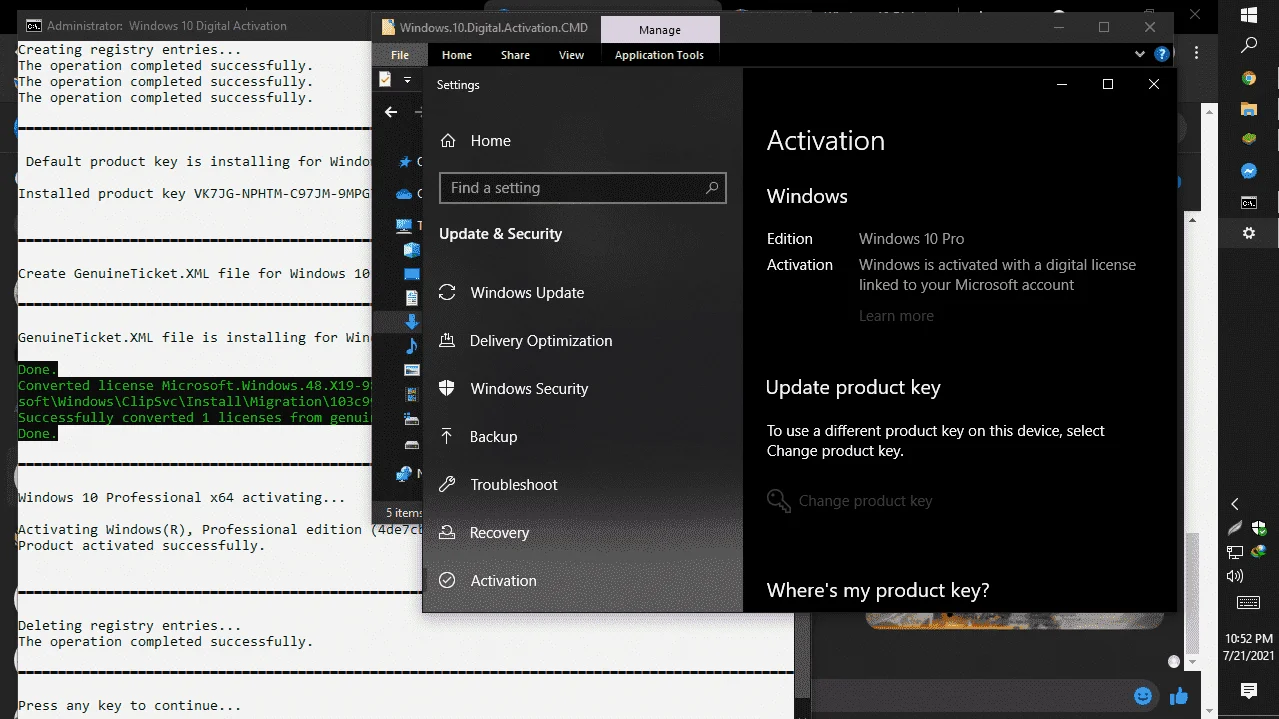This screenshot has height=719, width=1279.
Task: Click "Product activated successfully." line
Action: pos(142,545)
